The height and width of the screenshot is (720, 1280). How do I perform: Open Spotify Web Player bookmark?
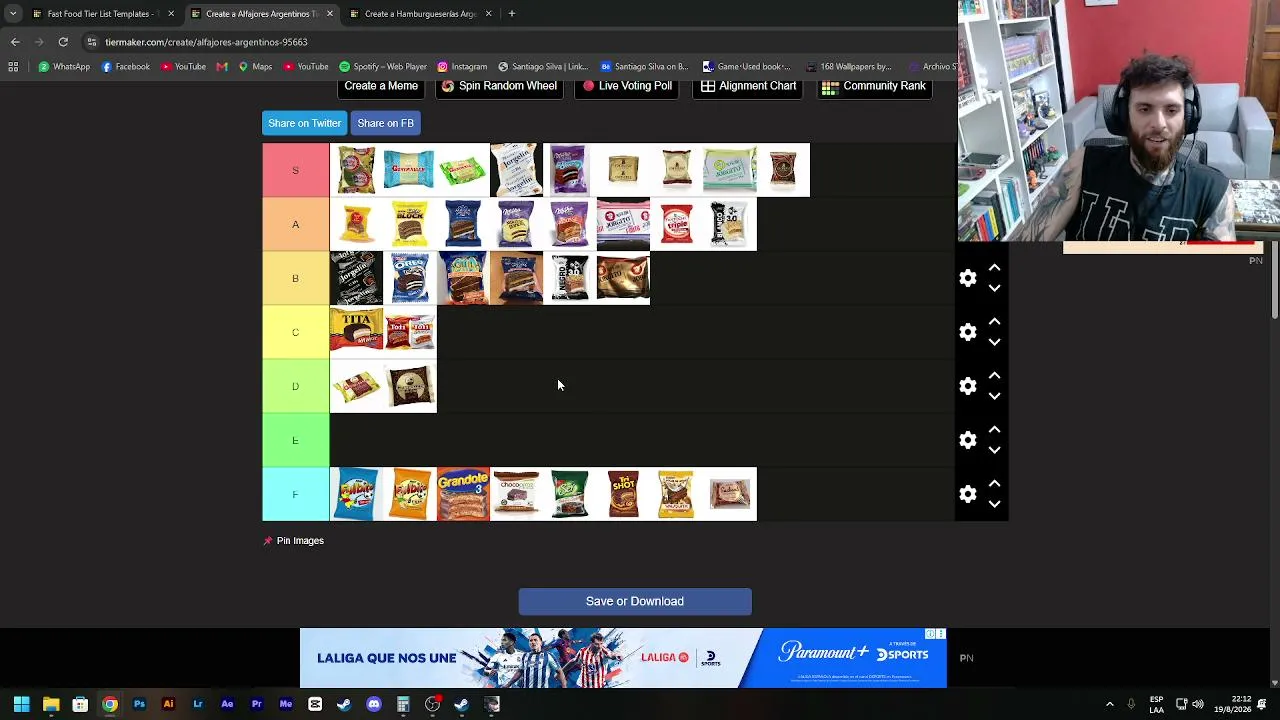click(383, 67)
